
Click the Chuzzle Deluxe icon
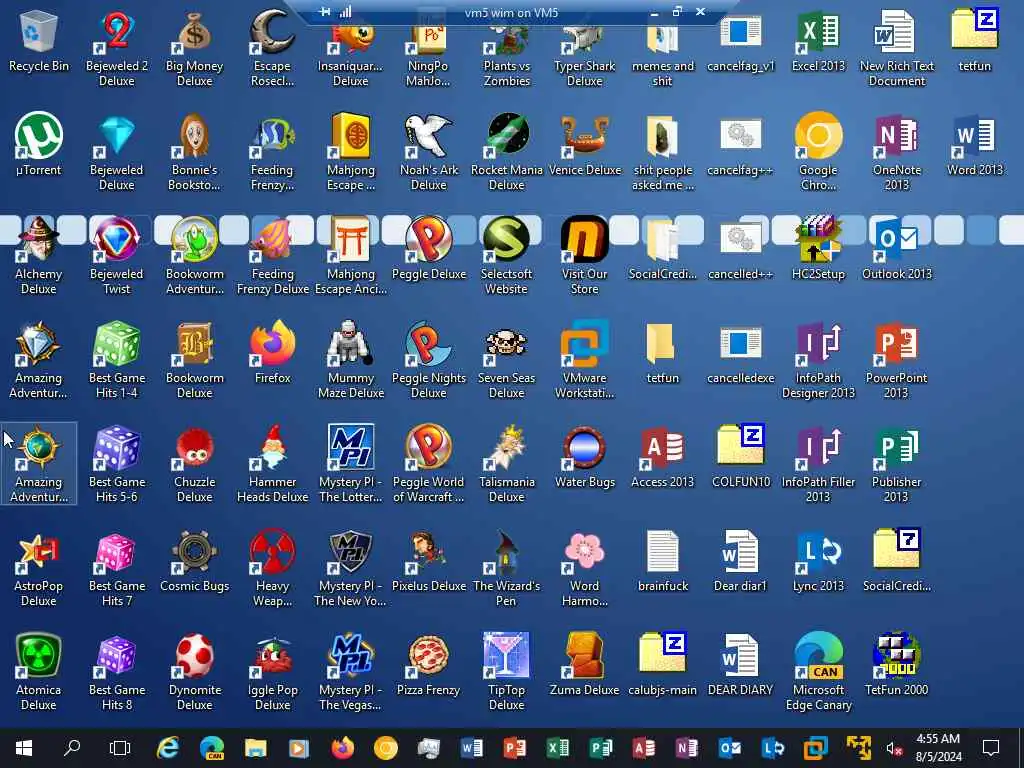pyautogui.click(x=195, y=464)
